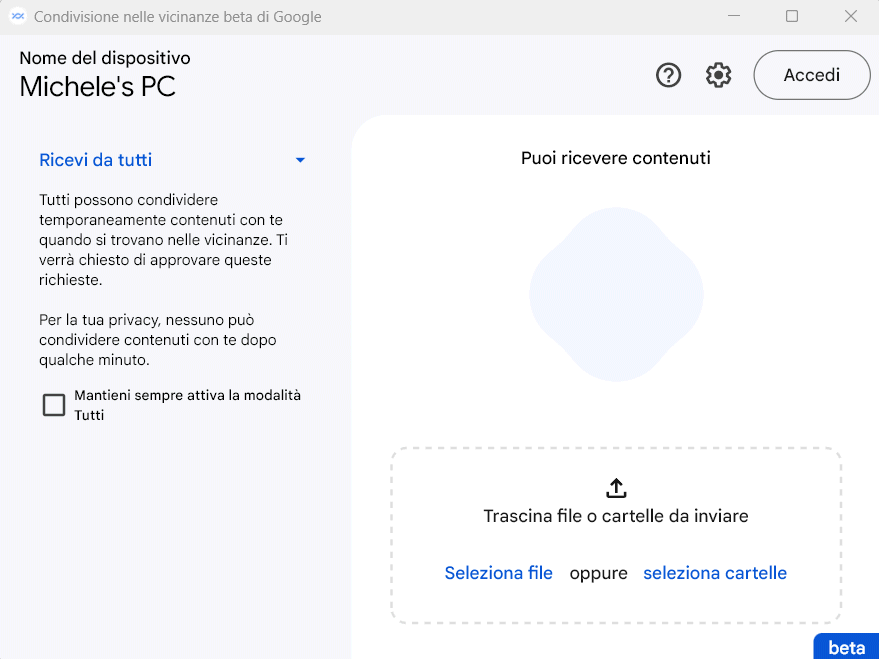This screenshot has height=659, width=879.
Task: Open the 'Ricevi da tutti' selector
Action: click(x=96, y=160)
